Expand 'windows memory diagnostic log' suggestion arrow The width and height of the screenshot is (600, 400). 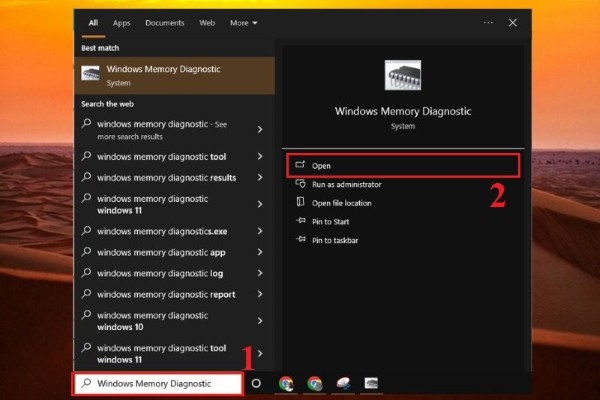click(260, 273)
